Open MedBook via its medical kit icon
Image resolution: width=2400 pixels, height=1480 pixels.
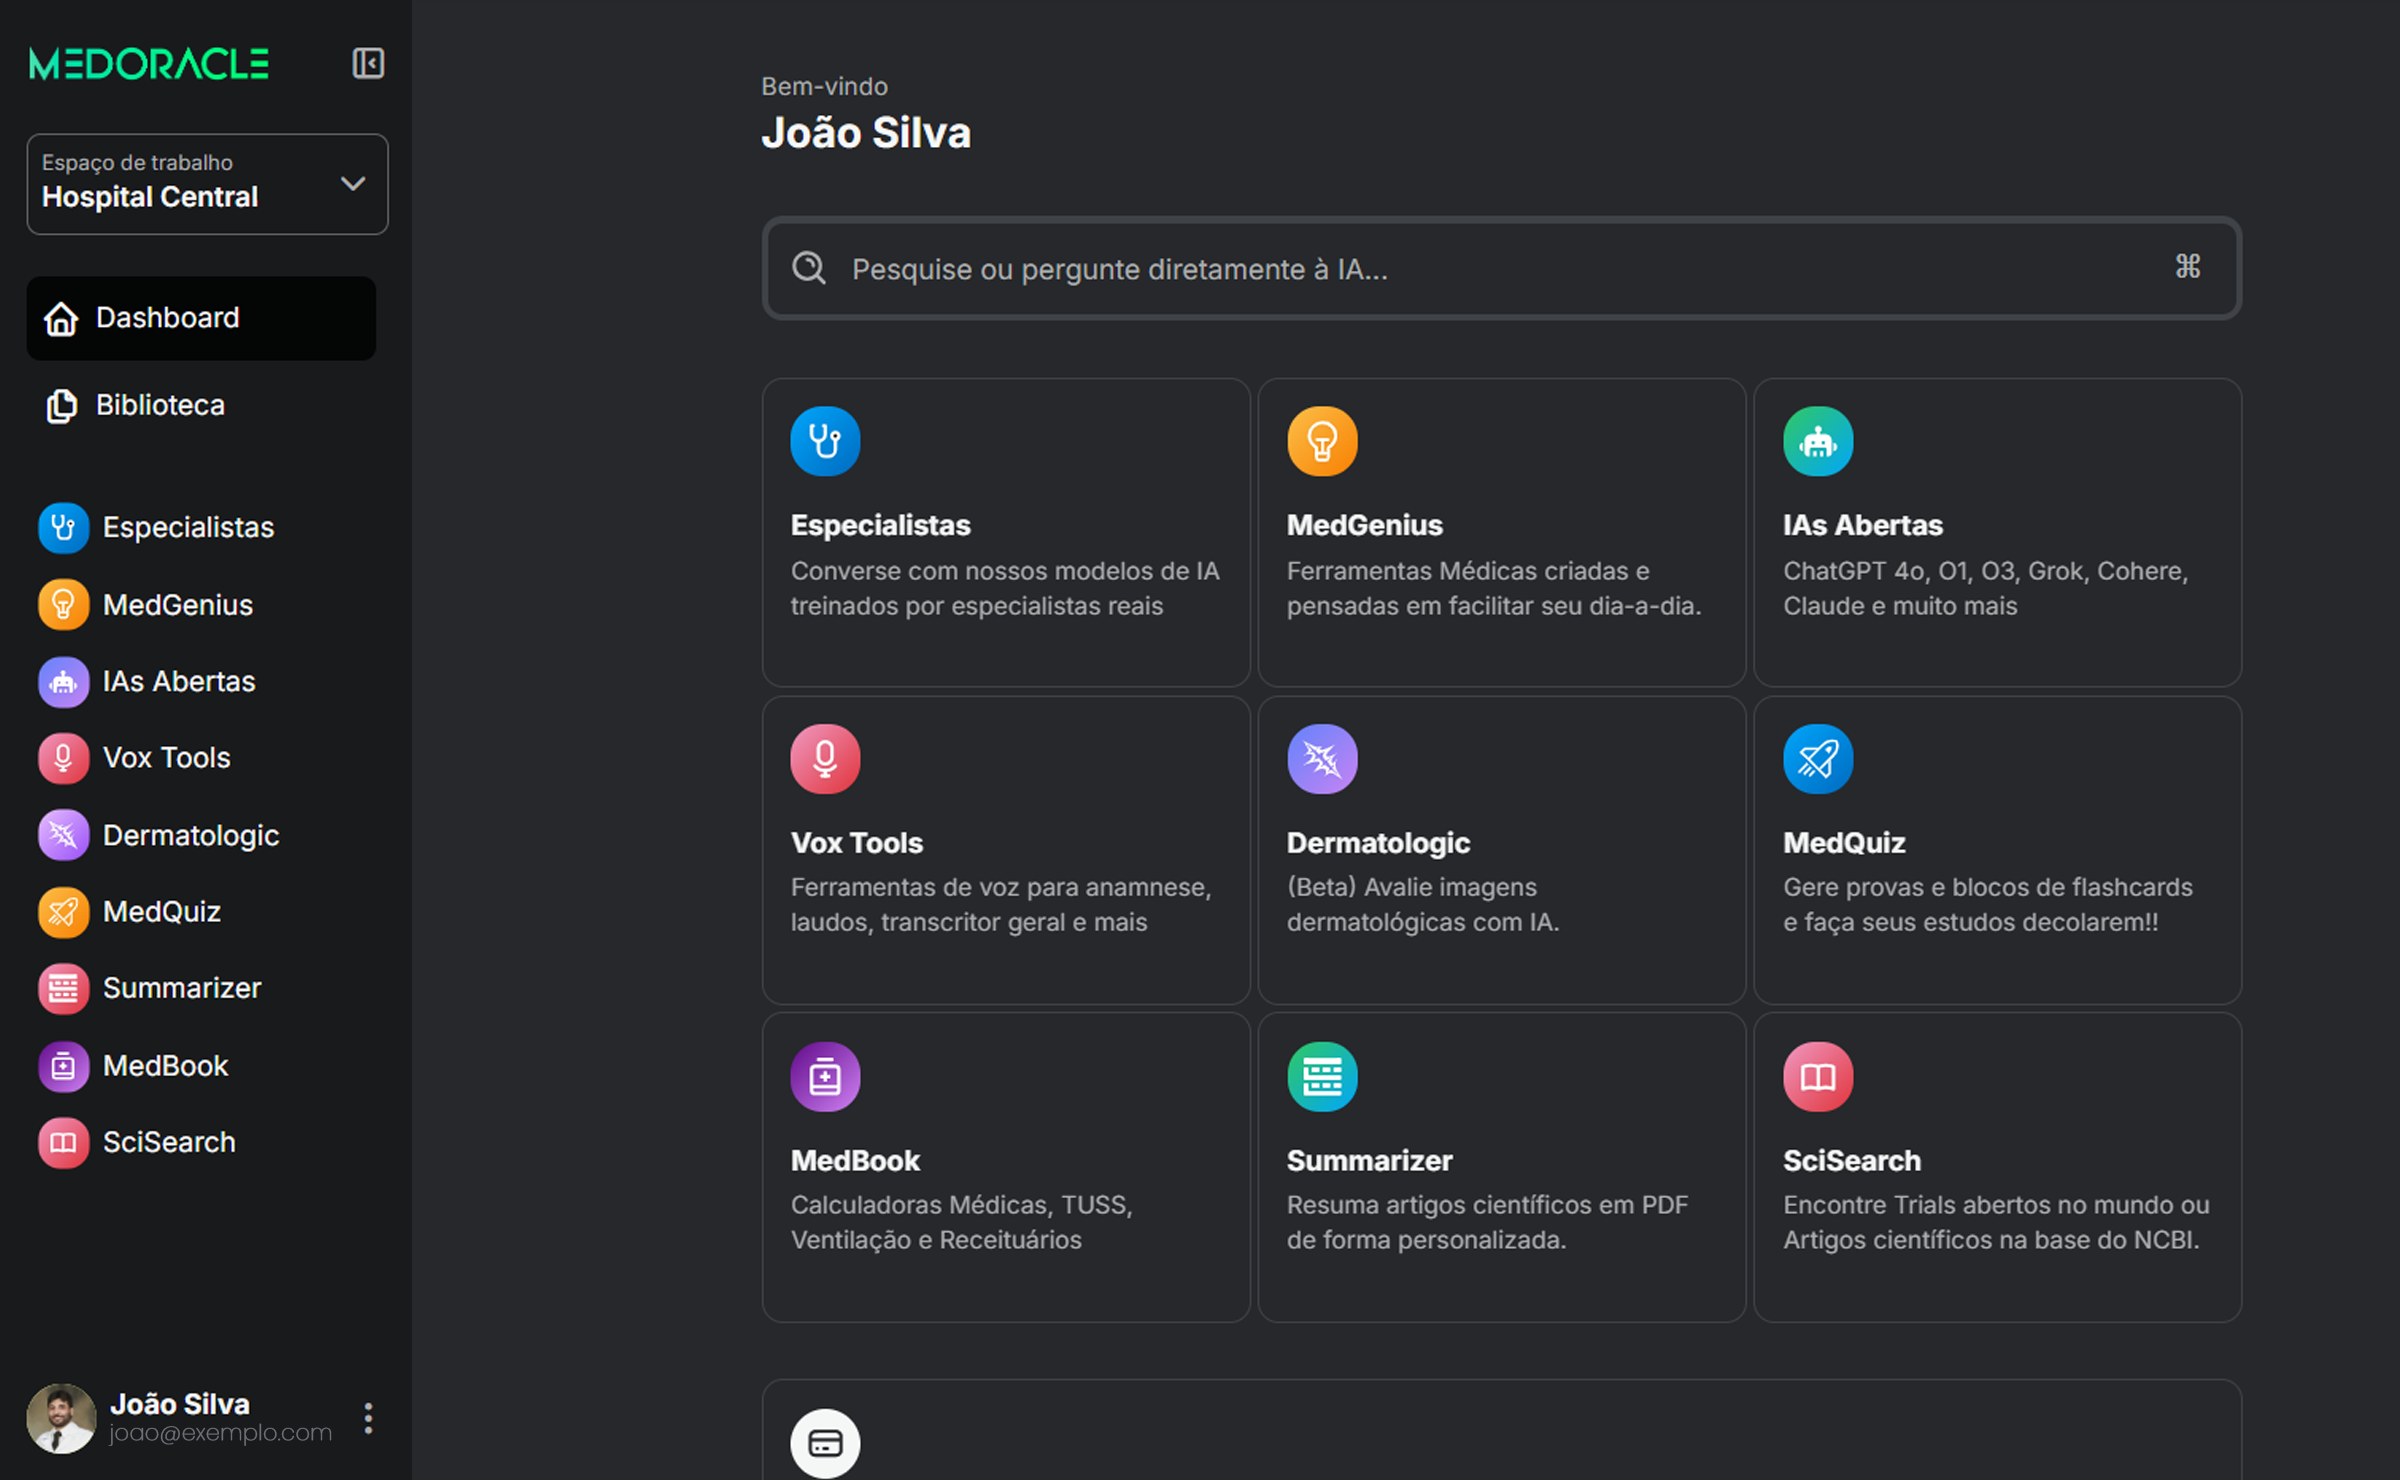tap(62, 1066)
